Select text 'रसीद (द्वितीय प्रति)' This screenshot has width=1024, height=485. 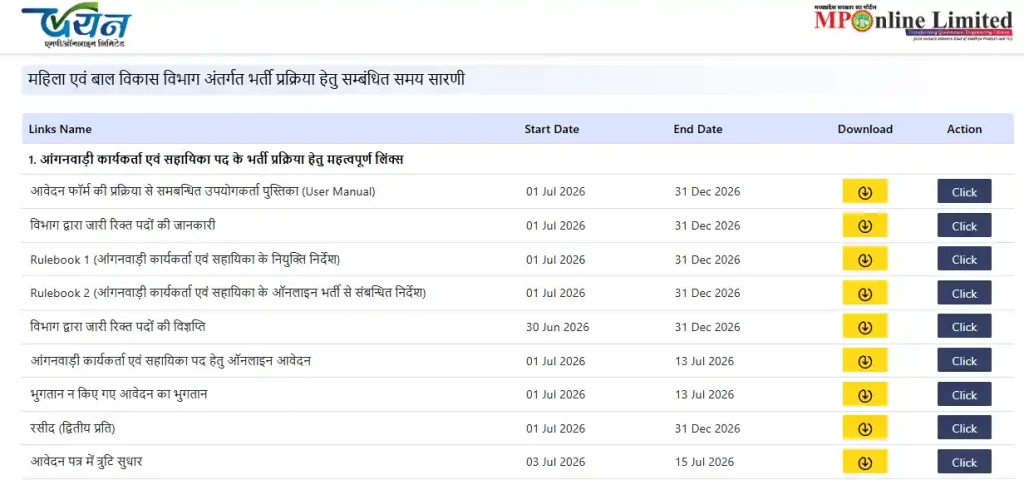coord(73,428)
